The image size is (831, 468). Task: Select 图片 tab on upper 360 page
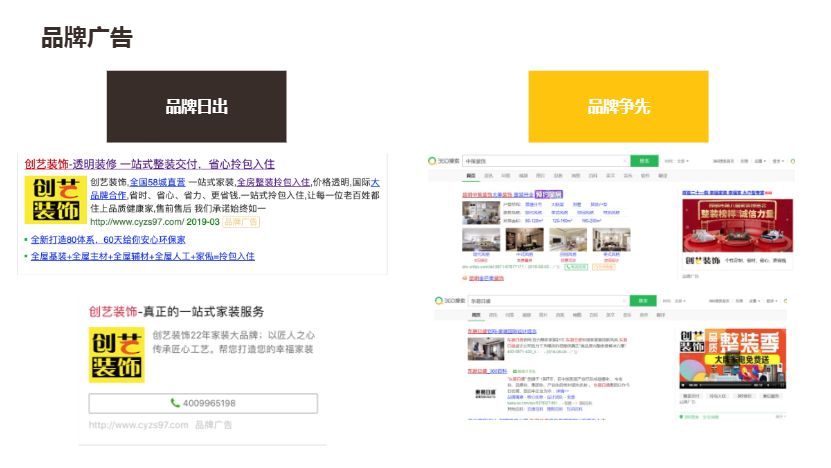click(x=541, y=175)
